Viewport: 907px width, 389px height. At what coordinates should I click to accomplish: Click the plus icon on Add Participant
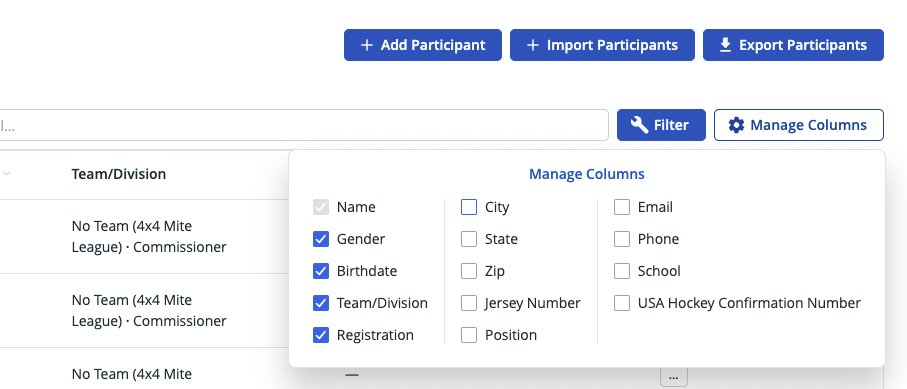pyautogui.click(x=366, y=45)
